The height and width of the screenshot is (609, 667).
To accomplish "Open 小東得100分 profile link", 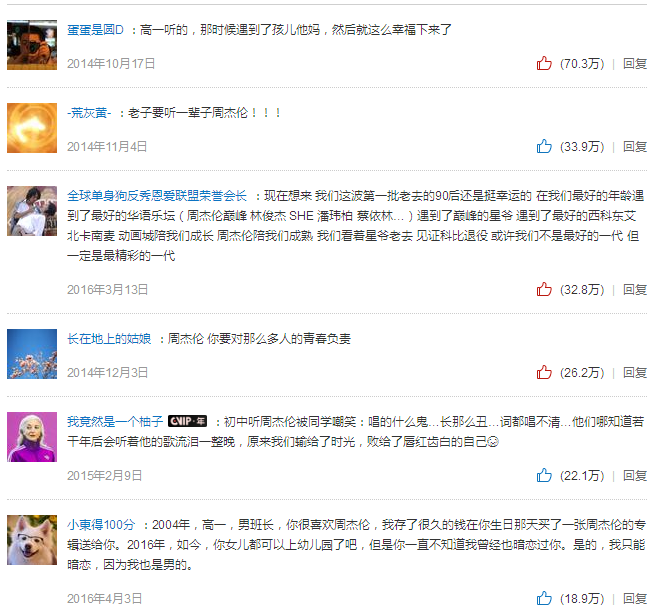I will (101, 524).
